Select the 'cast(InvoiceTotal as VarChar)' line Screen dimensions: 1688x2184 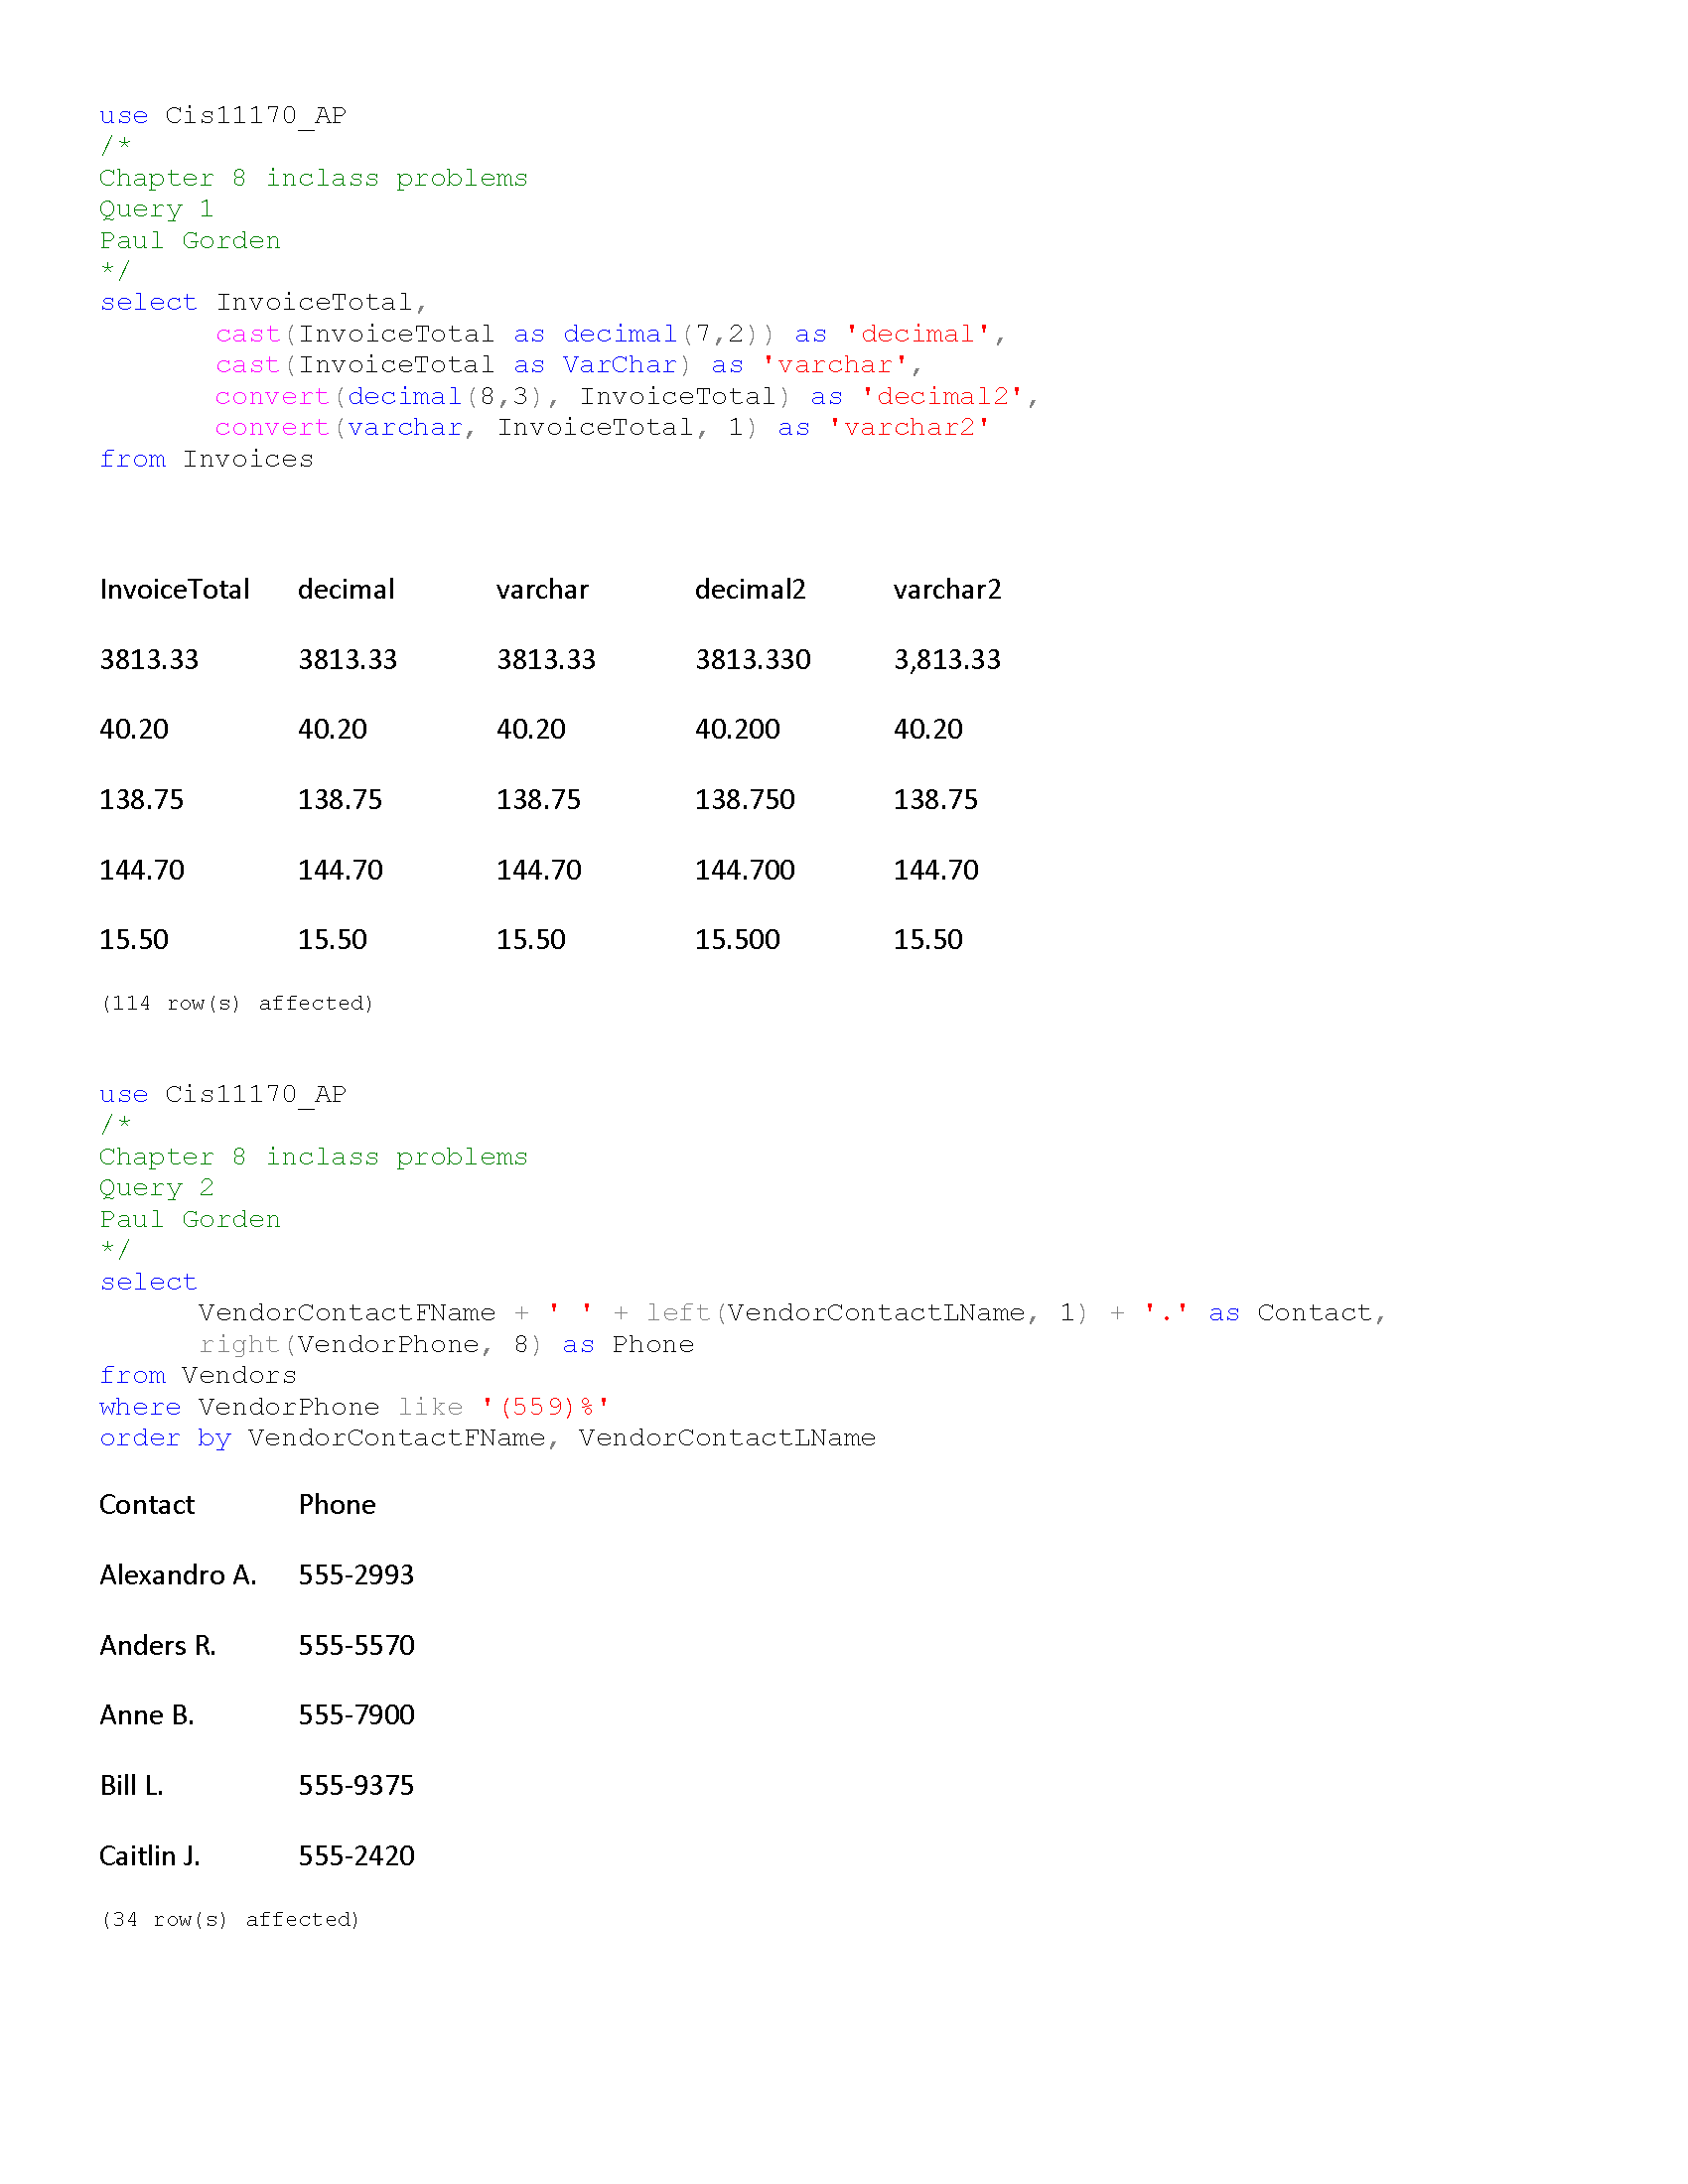coord(568,365)
